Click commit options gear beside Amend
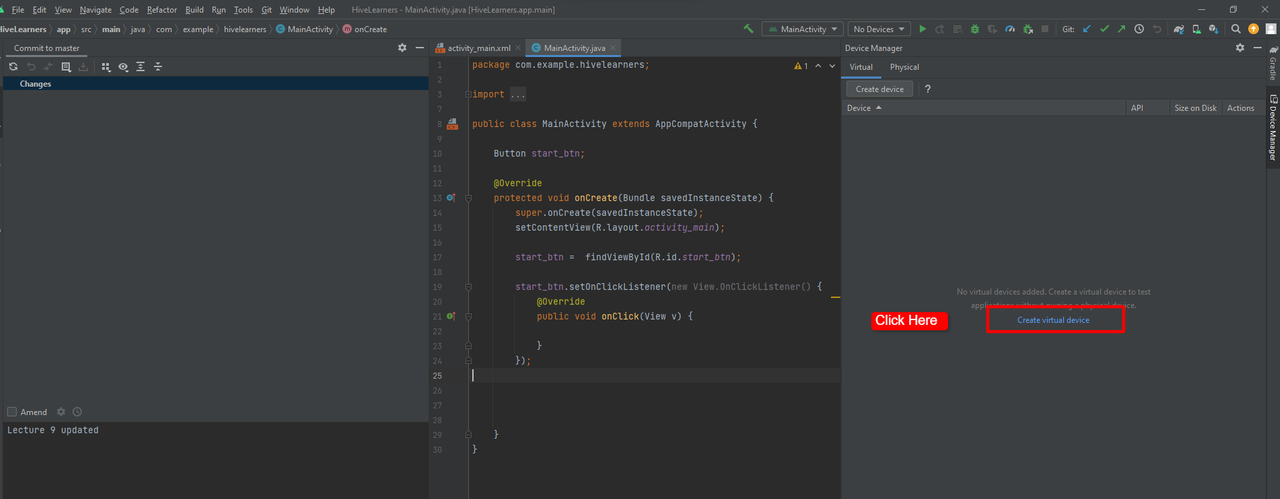 [x=61, y=412]
